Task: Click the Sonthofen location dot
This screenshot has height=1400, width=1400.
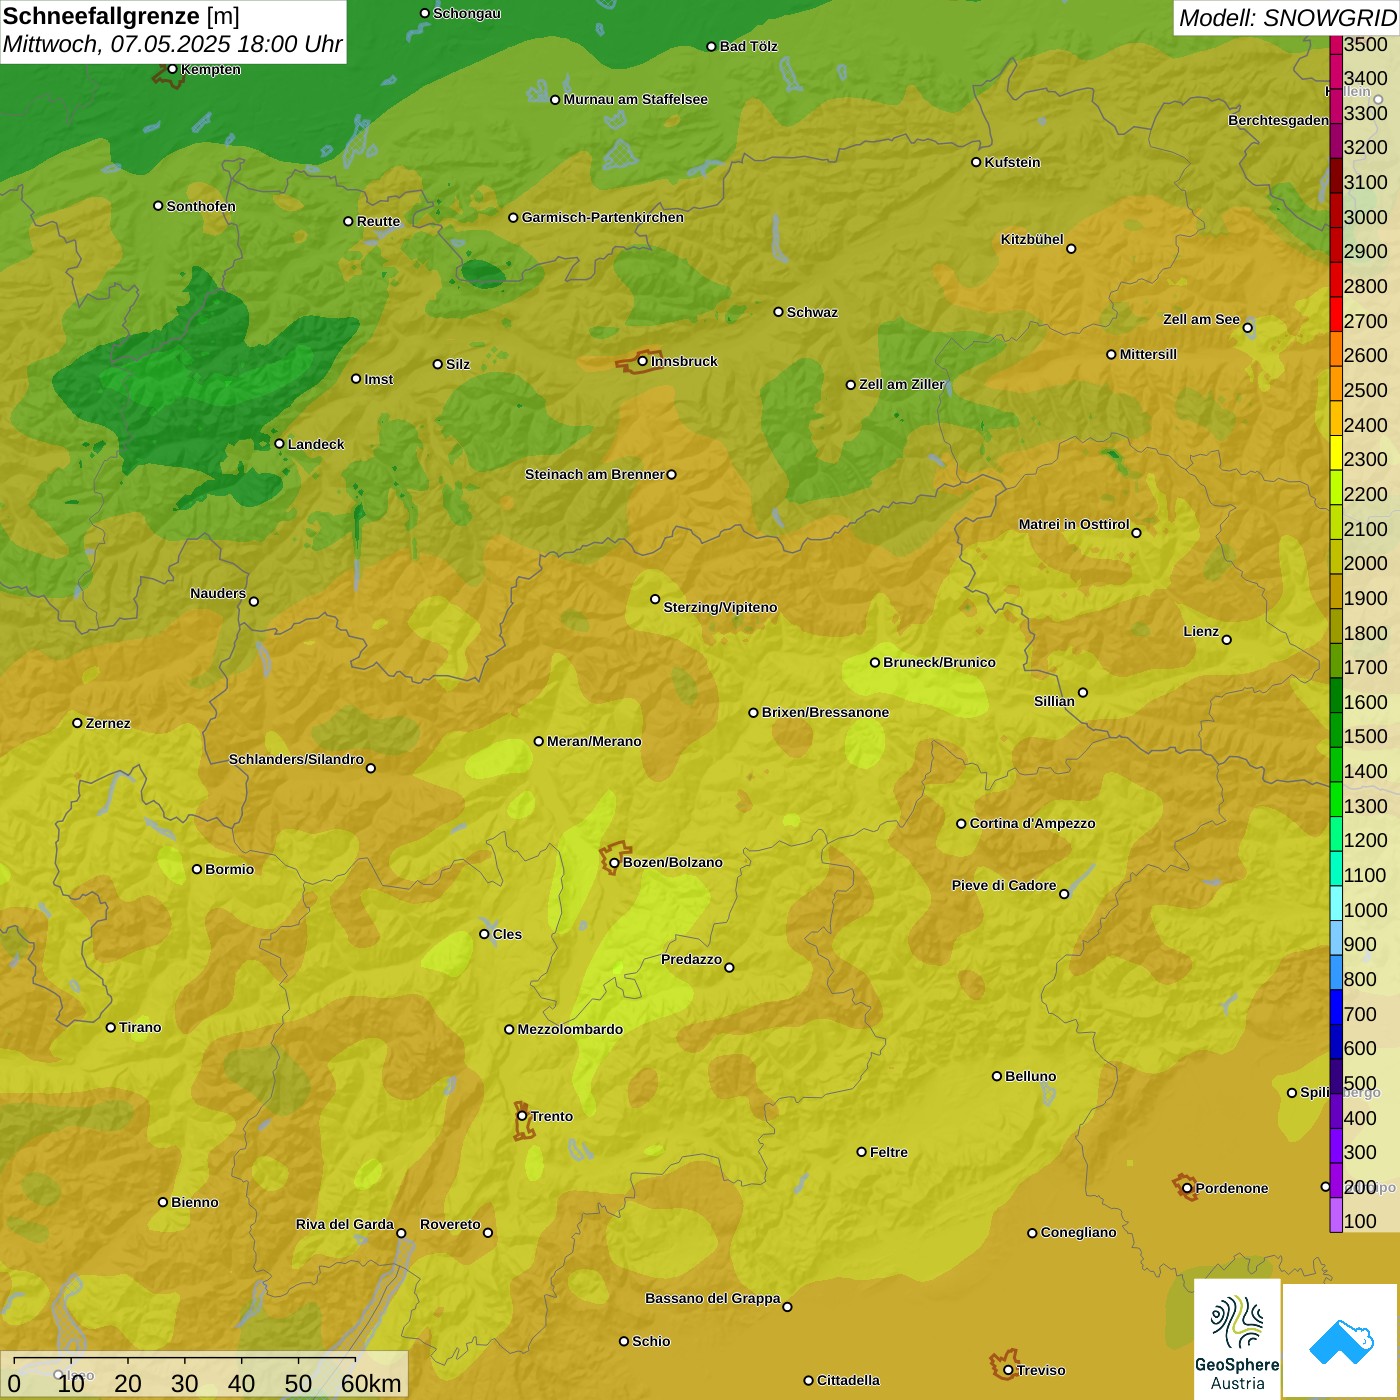Action: pos(158,206)
